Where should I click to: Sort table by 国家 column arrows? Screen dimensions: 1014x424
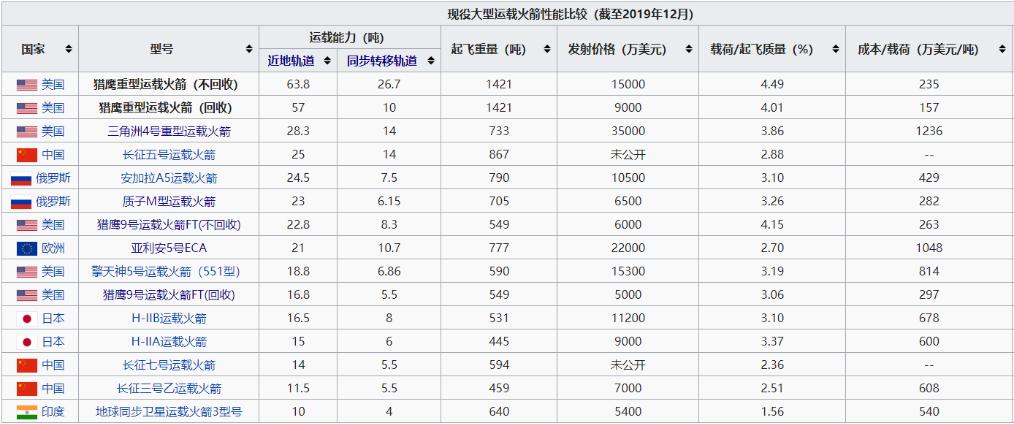coord(69,49)
